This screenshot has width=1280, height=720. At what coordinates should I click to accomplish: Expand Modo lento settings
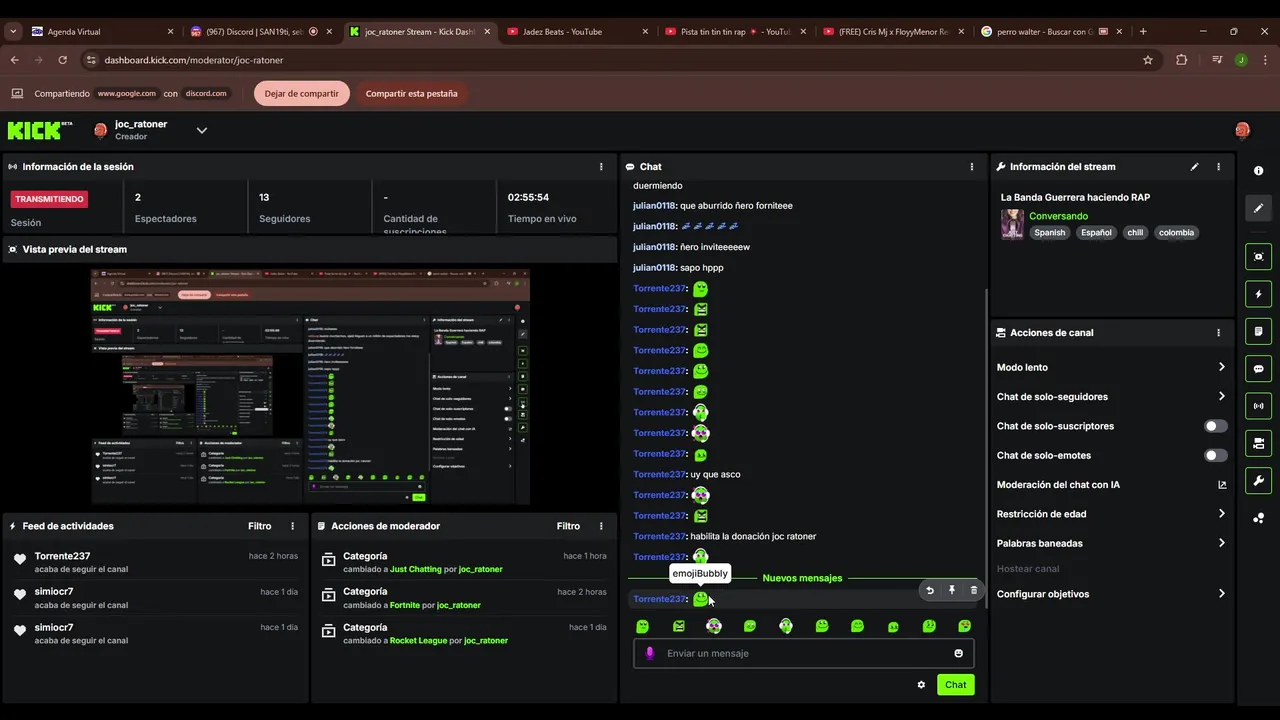[1221, 367]
